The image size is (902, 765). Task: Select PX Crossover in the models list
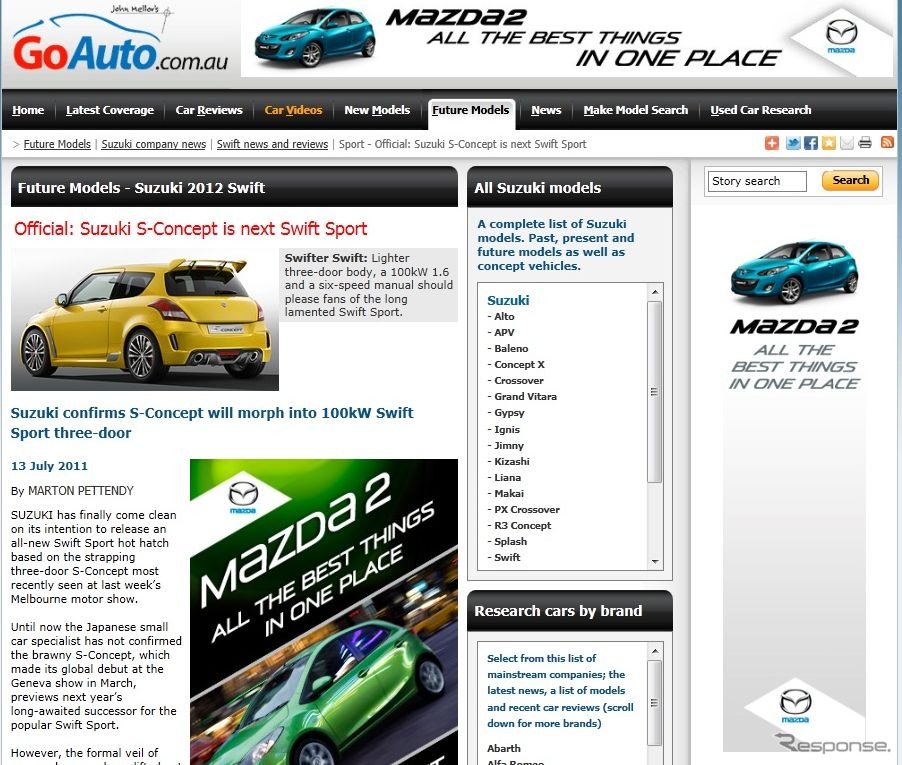526,510
